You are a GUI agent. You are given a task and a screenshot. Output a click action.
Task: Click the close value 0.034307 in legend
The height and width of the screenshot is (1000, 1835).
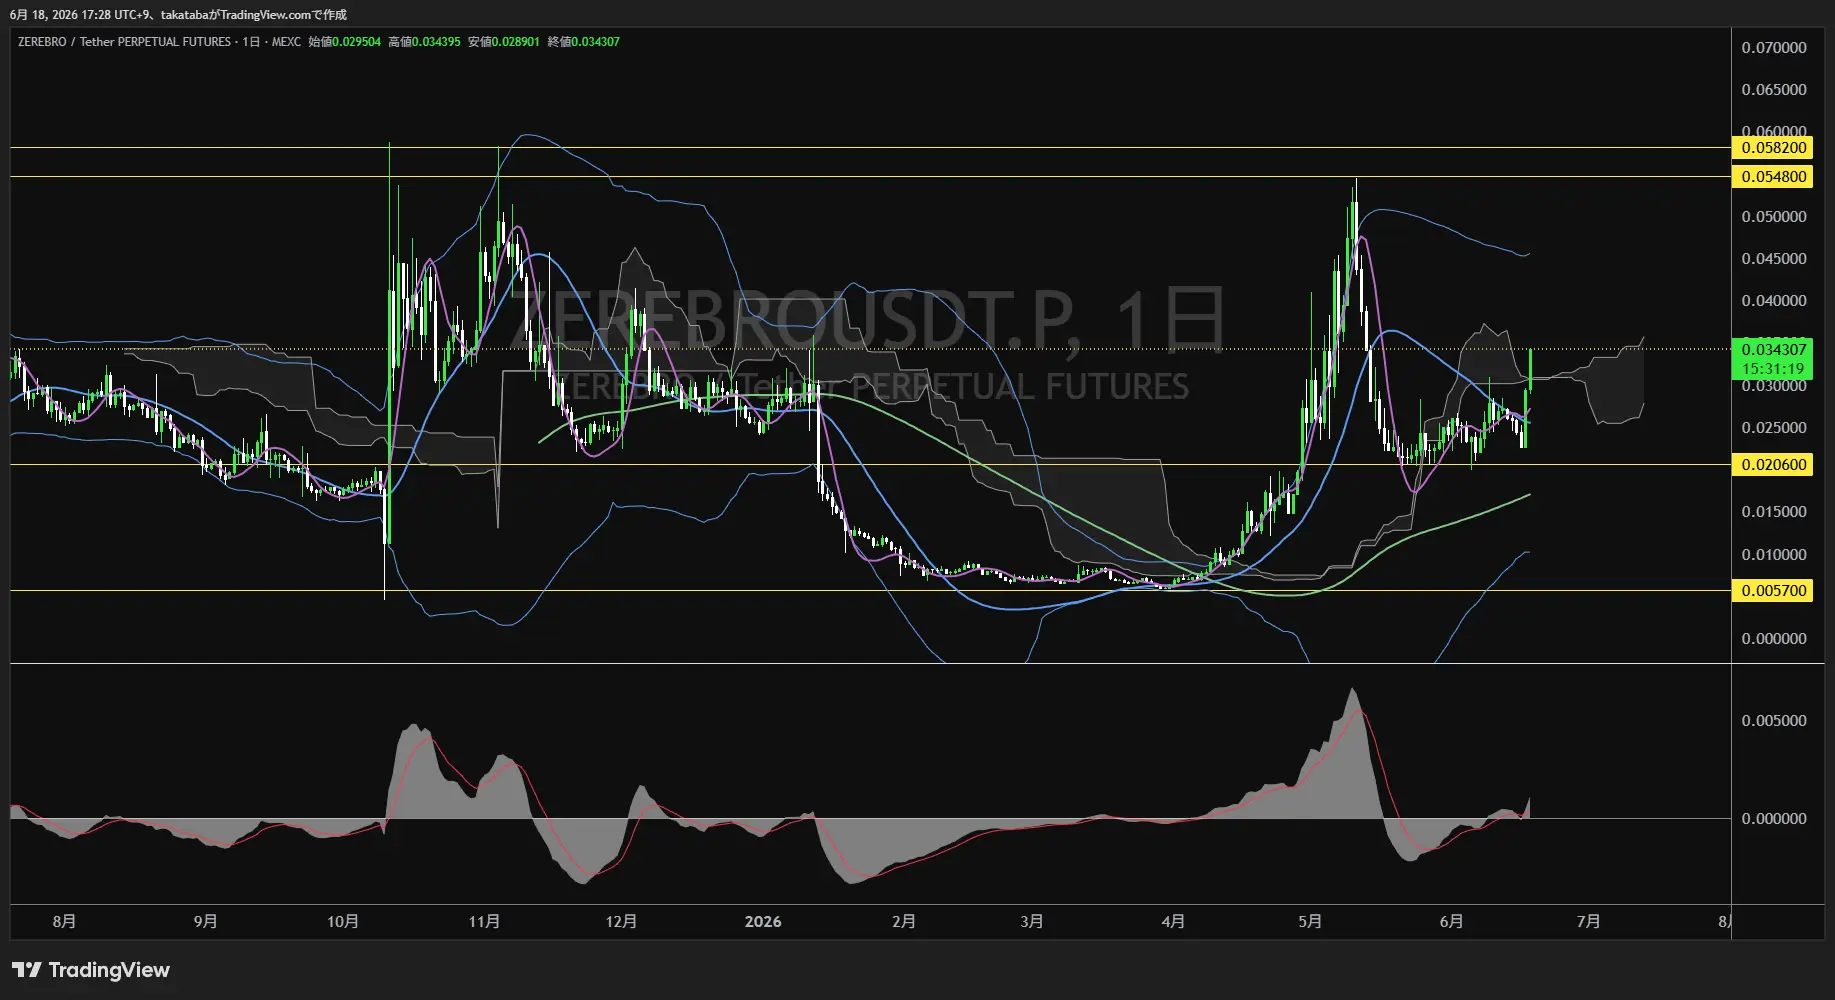pyautogui.click(x=595, y=42)
